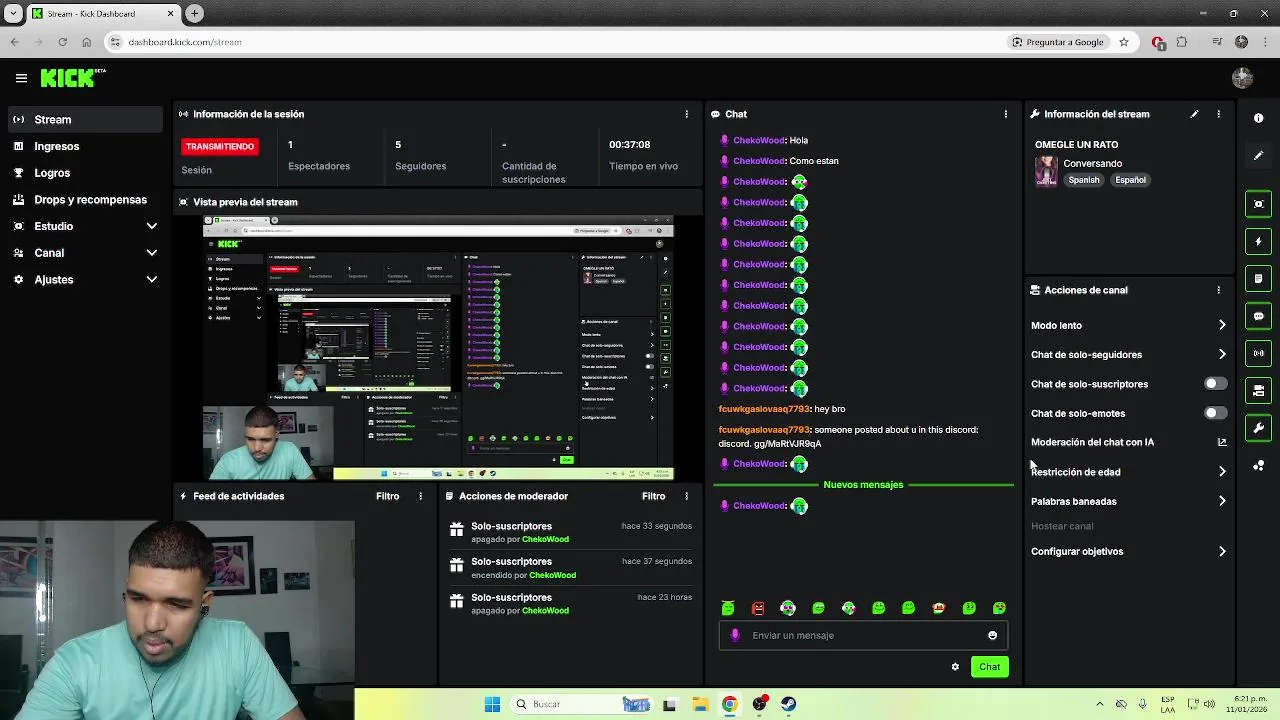Click Nuevos mensajes divider label

[x=863, y=485]
